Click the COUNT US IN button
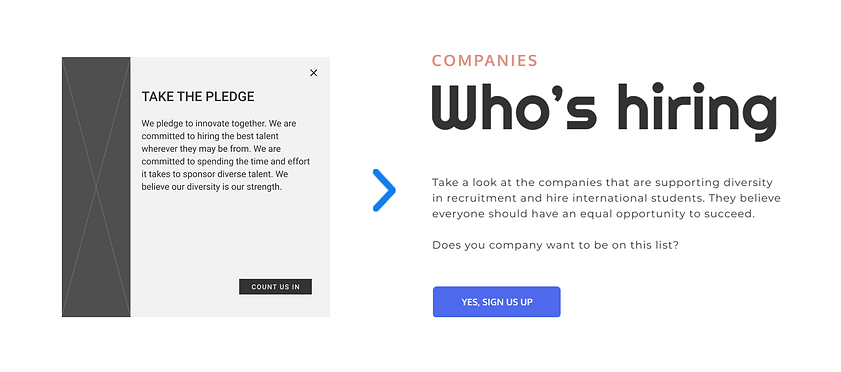 [275, 287]
